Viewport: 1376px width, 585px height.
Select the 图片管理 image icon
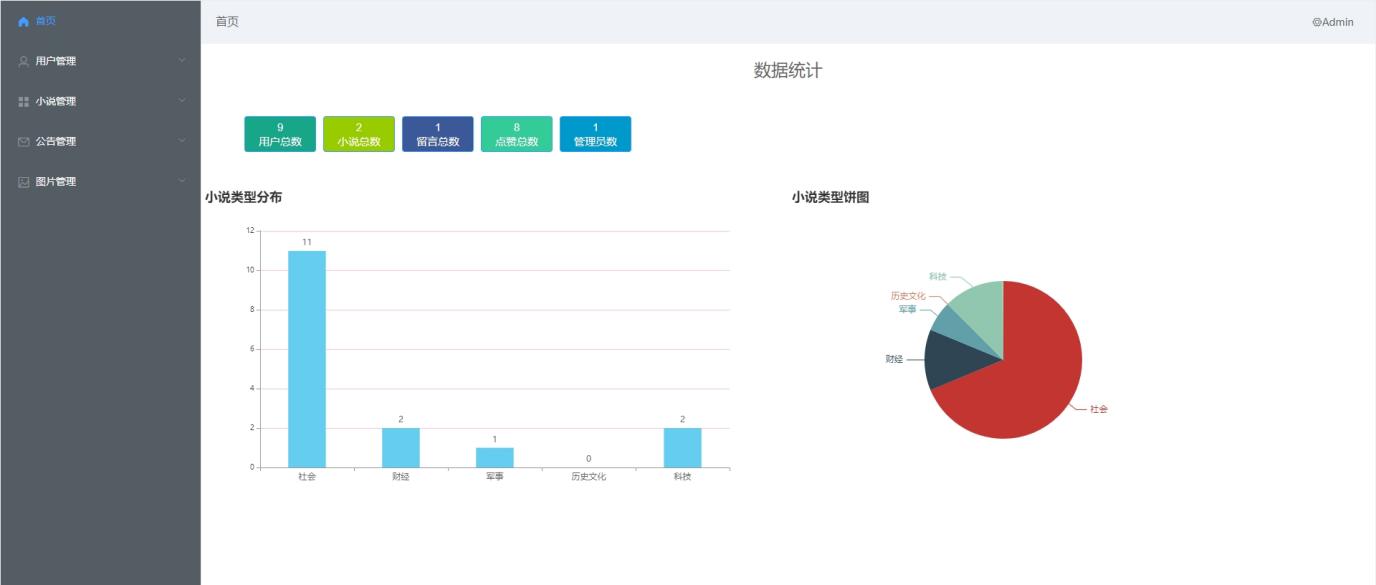tap(23, 181)
